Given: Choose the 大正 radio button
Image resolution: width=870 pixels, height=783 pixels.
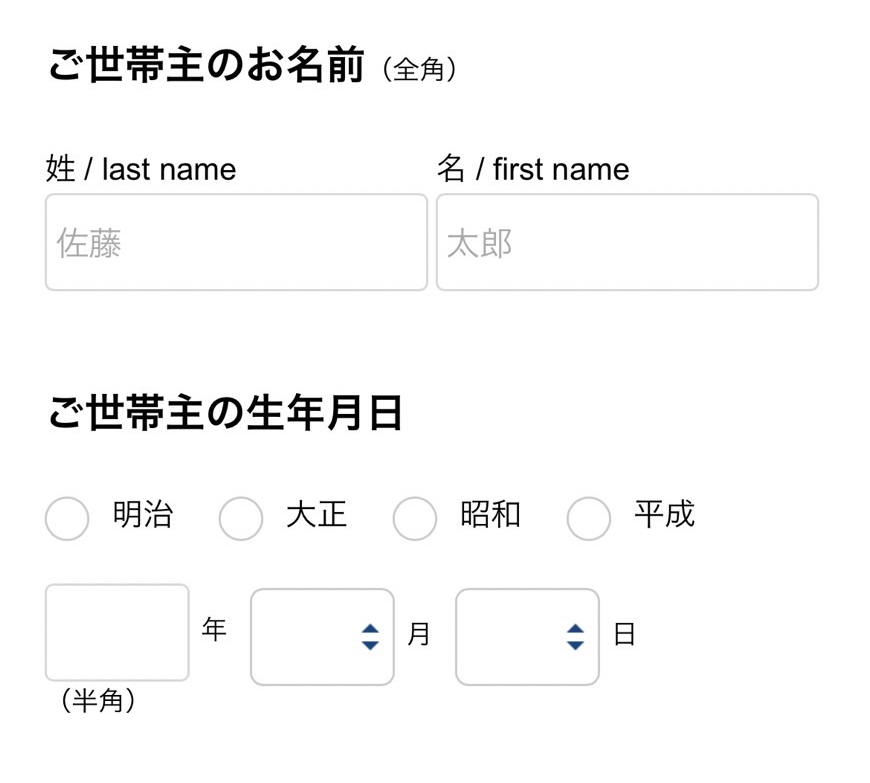Looking at the screenshot, I should (241, 519).
